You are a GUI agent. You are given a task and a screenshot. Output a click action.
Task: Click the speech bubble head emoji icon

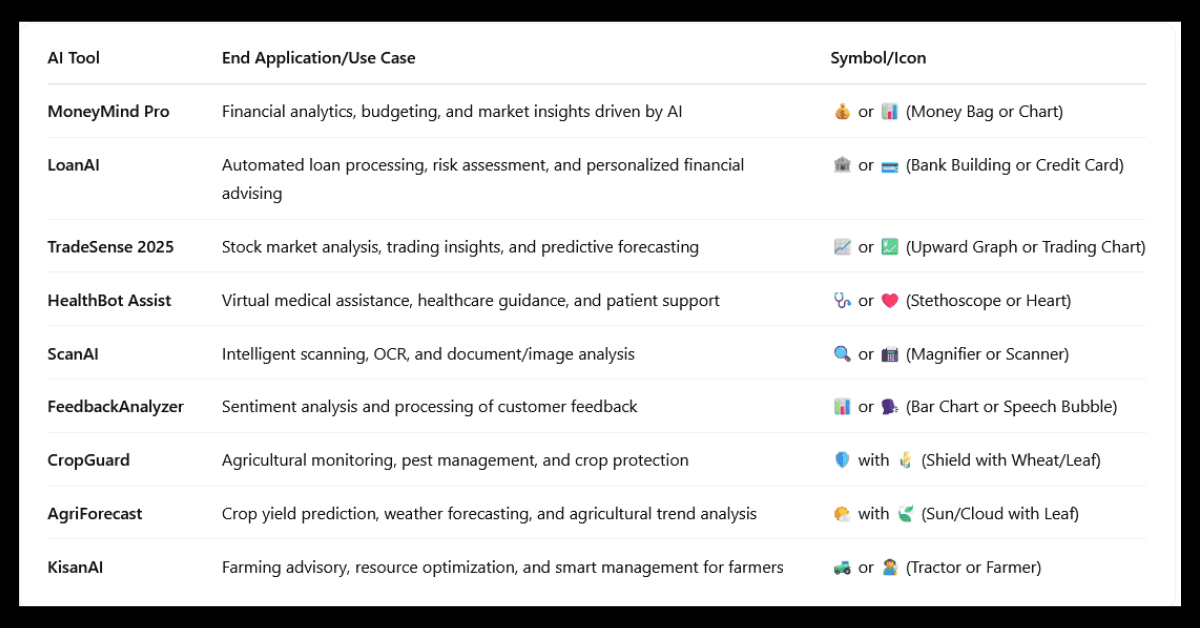890,407
